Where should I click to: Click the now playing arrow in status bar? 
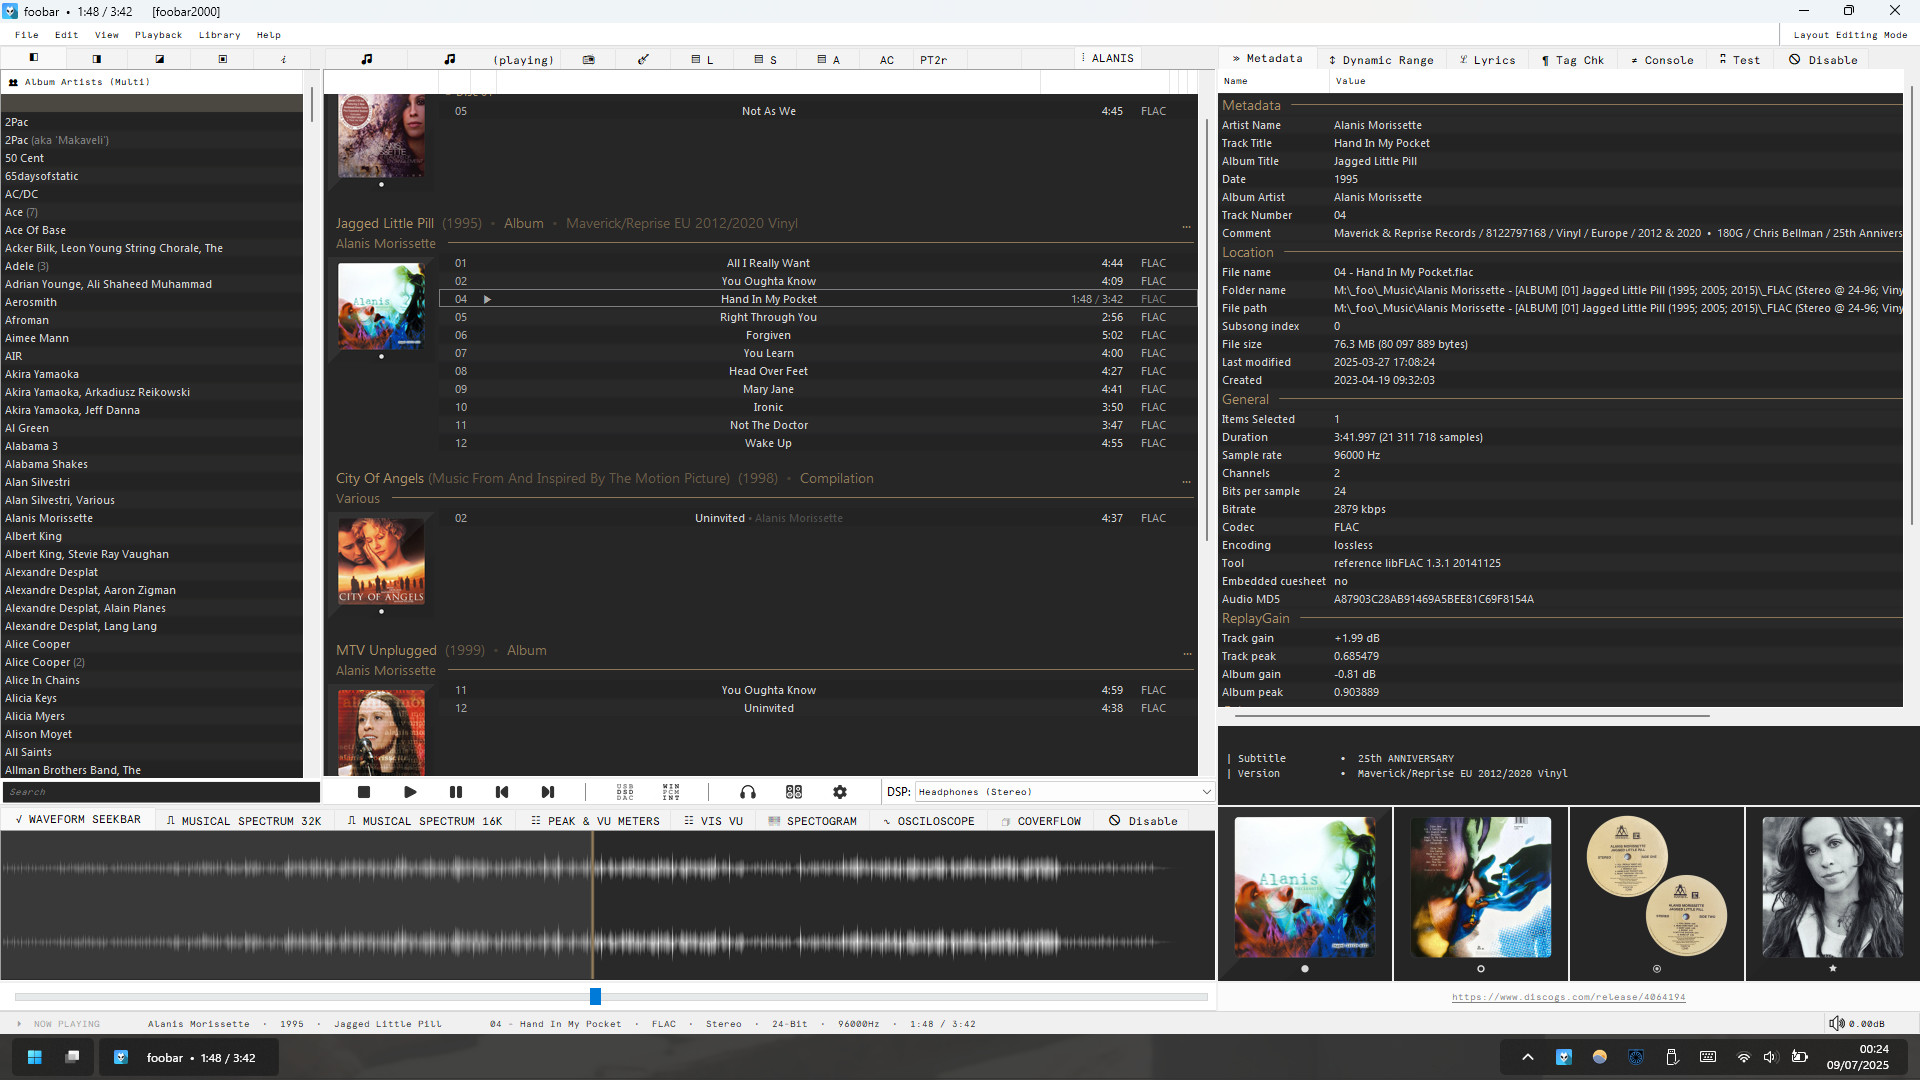(19, 1023)
